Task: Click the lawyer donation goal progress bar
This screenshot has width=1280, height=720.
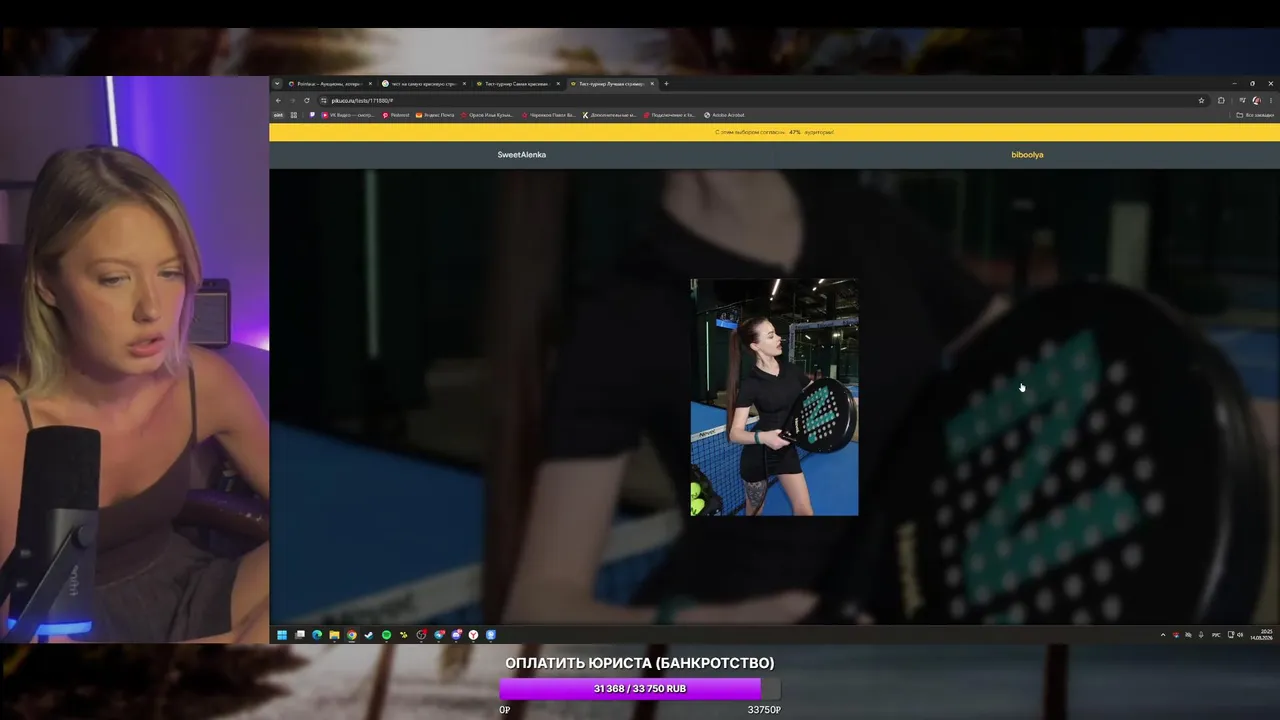Action: click(x=640, y=689)
